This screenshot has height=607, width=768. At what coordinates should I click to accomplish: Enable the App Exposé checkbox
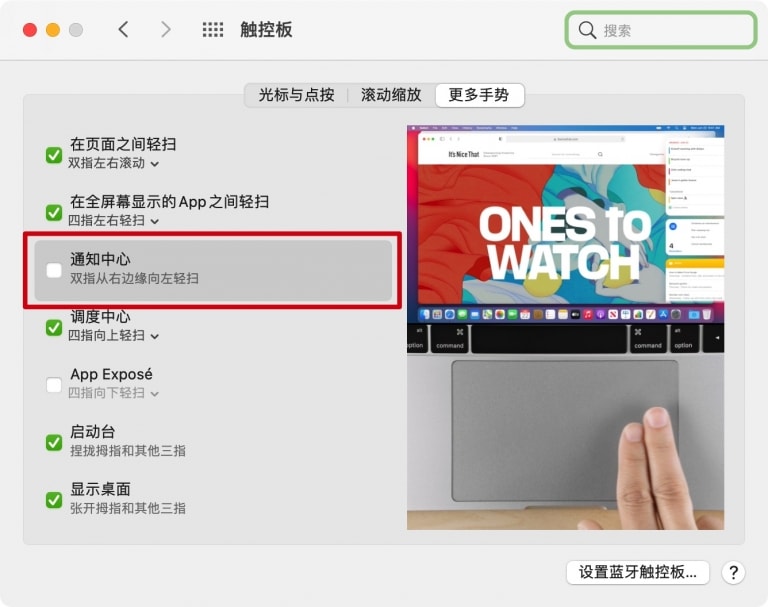click(54, 385)
